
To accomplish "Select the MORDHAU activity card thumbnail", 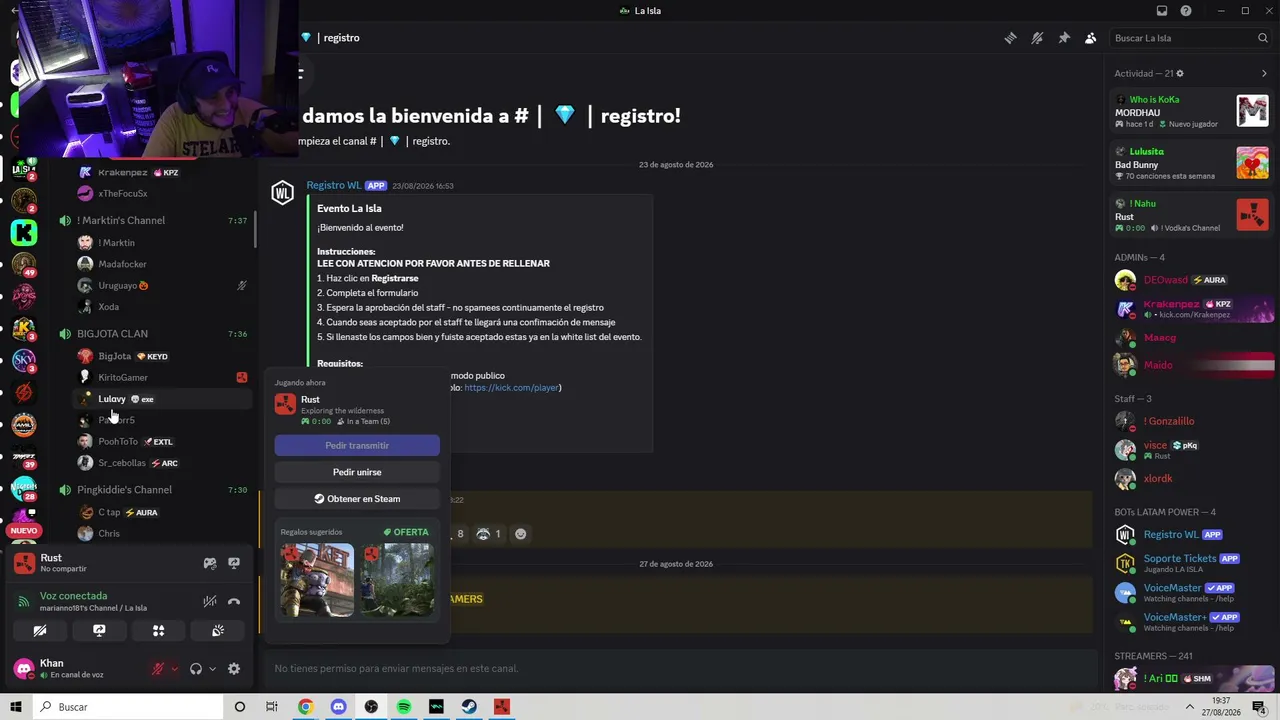I will (x=1252, y=111).
